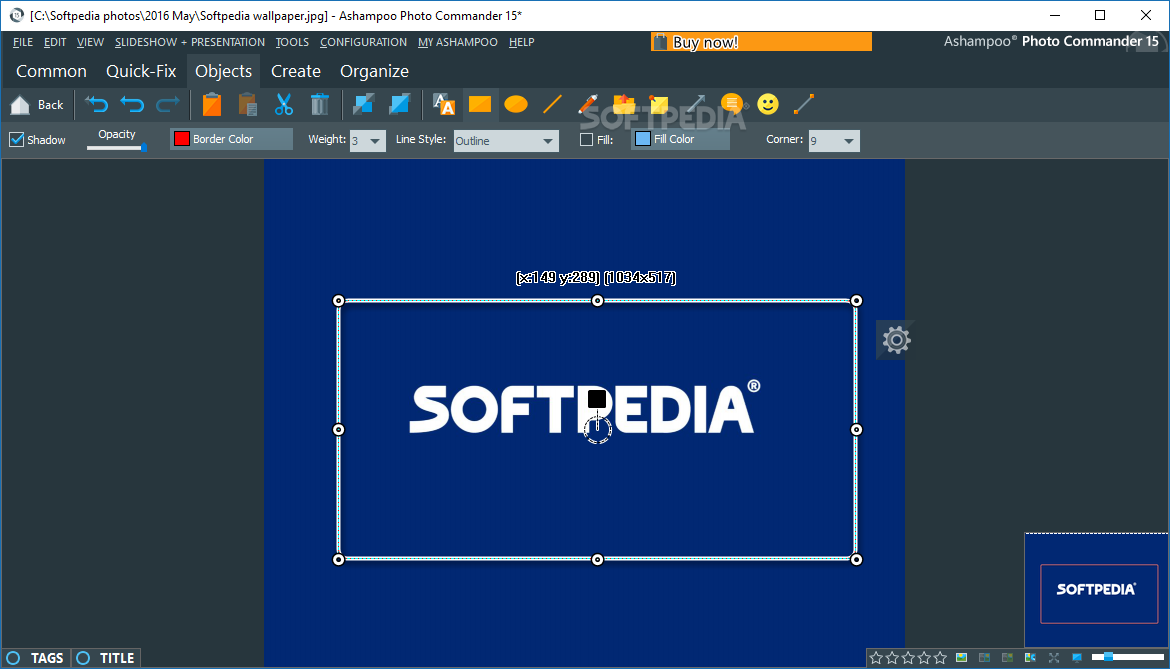The height and width of the screenshot is (669, 1170).
Task: Click the compare view icon in status bar
Action: pos(1030,658)
